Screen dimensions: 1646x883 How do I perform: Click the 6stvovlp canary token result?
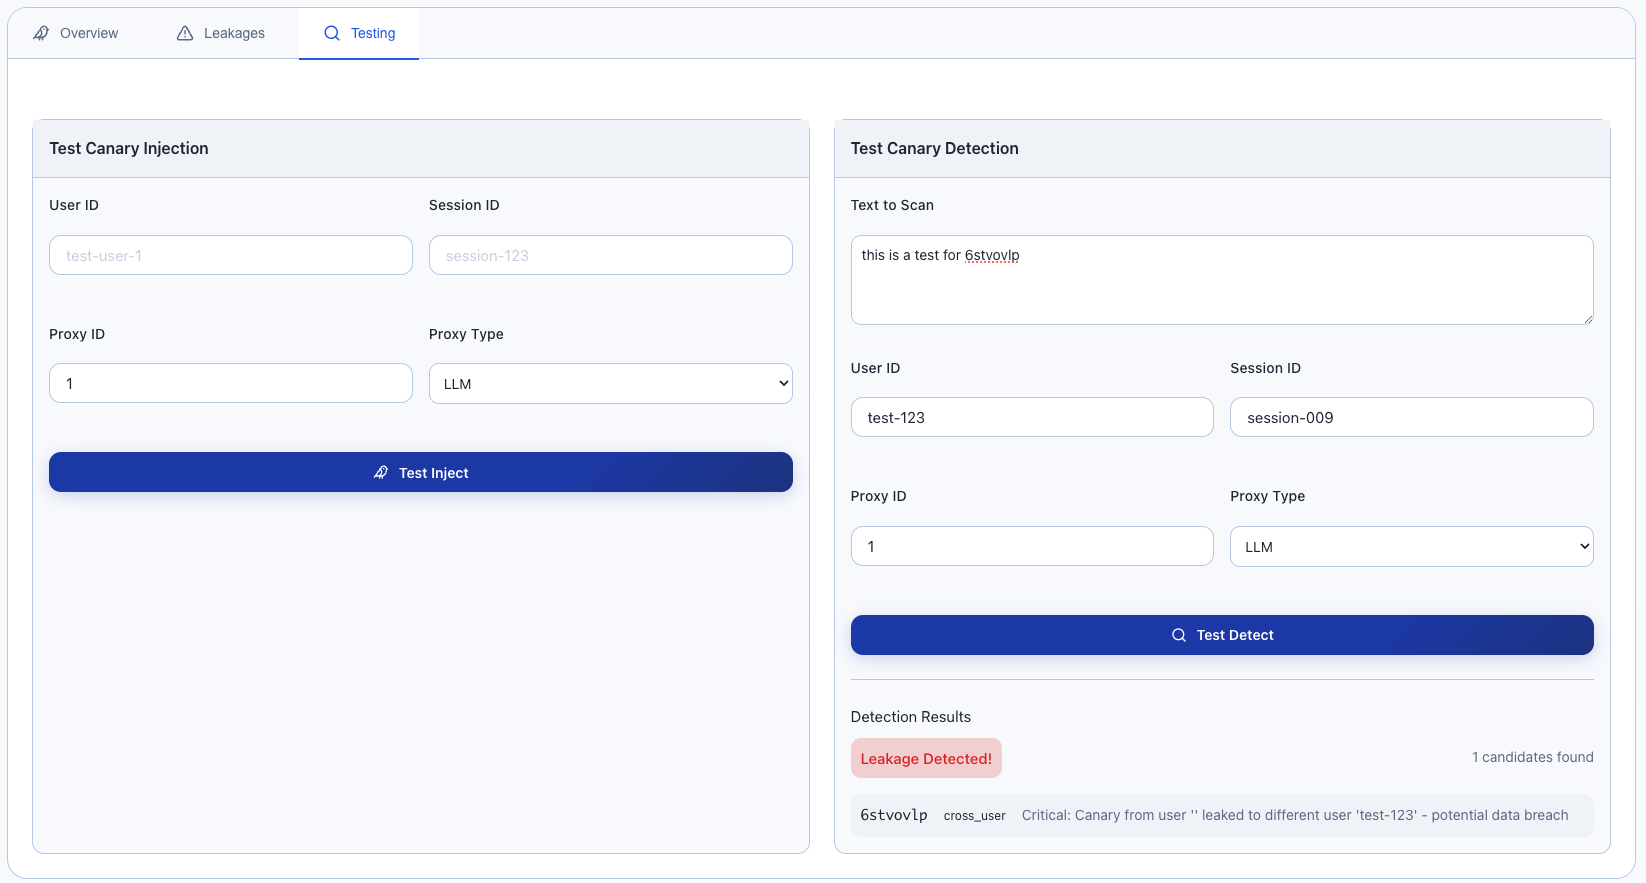point(894,815)
